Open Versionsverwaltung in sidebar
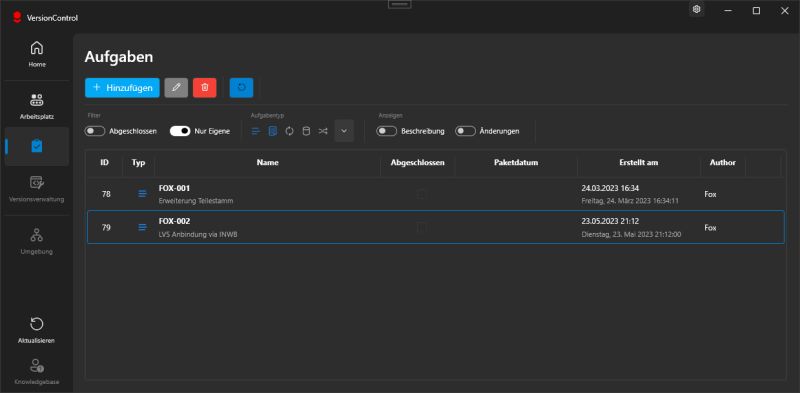Screen dimensions: 800x393 pos(37,189)
